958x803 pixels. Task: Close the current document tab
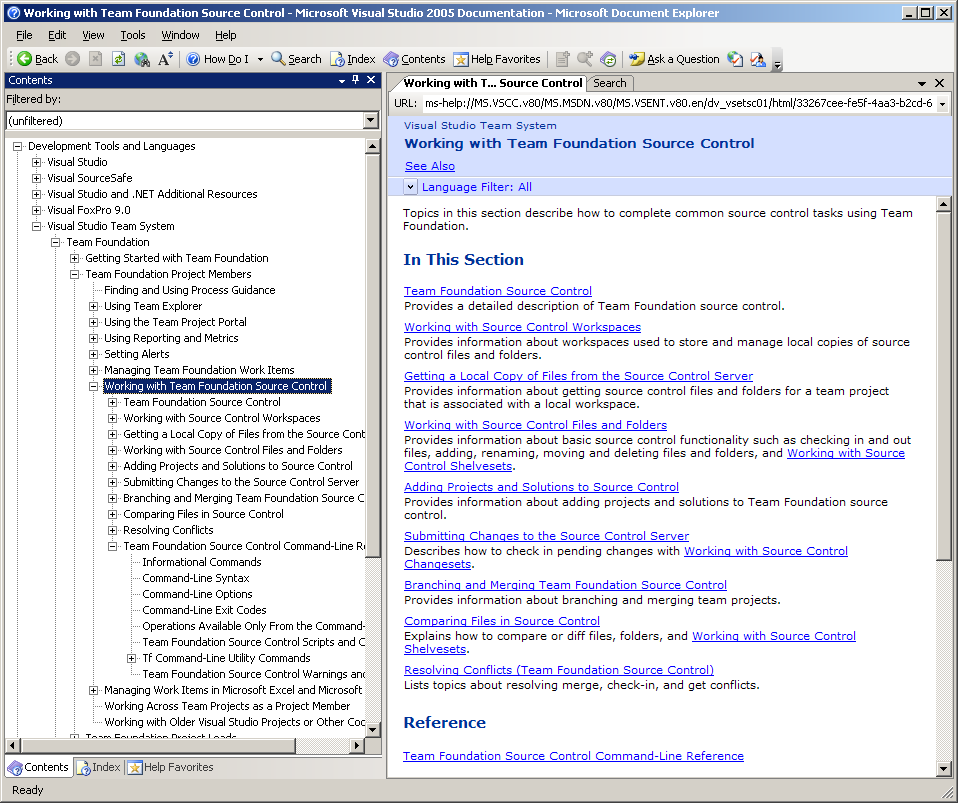(x=940, y=82)
